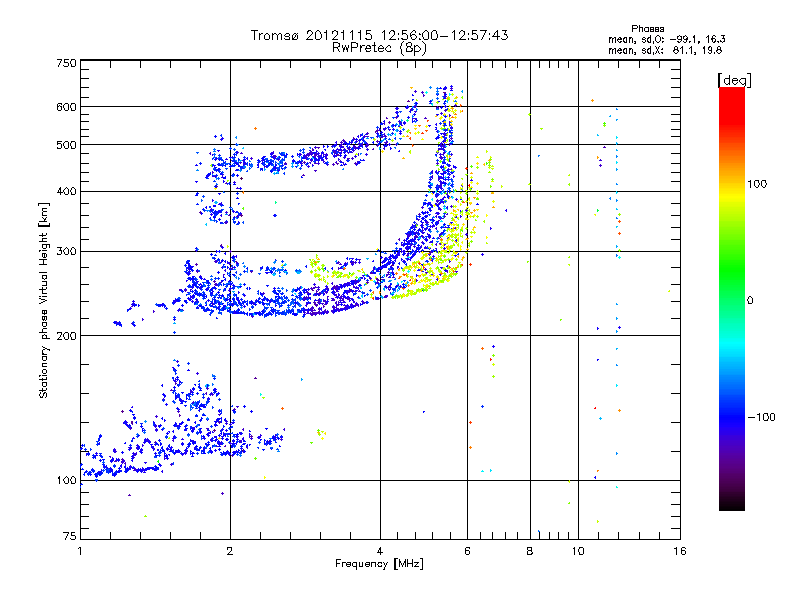This screenshot has height=600, width=800.
Task: Select the 'mean, sd,O: -99.1, 16.3' line
Action: coord(666,39)
